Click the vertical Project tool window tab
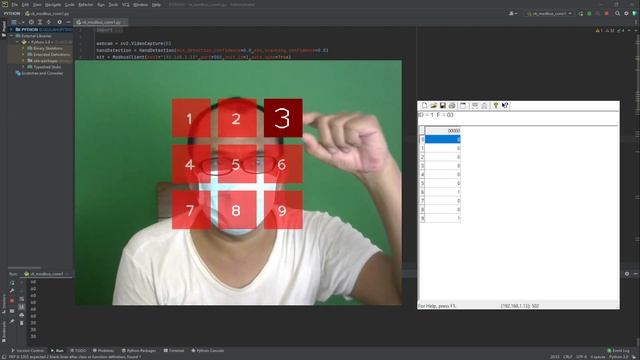The image size is (640, 360). coord(4,29)
